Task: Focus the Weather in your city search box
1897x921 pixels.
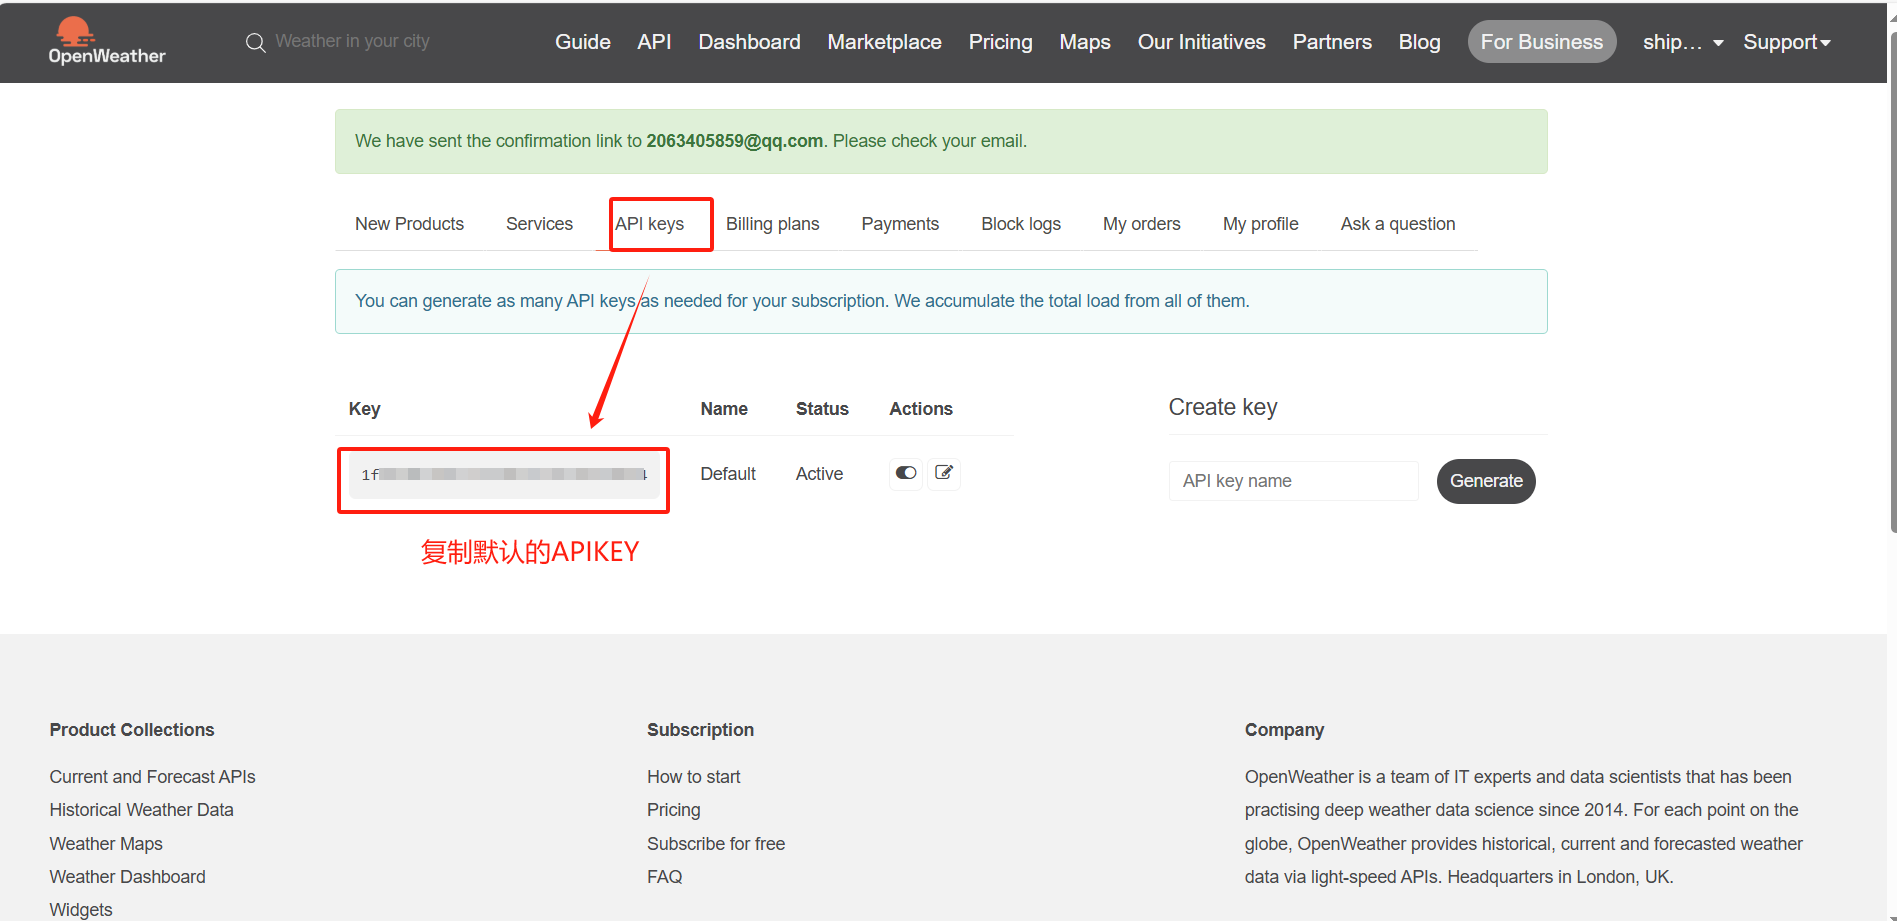Action: coord(352,41)
